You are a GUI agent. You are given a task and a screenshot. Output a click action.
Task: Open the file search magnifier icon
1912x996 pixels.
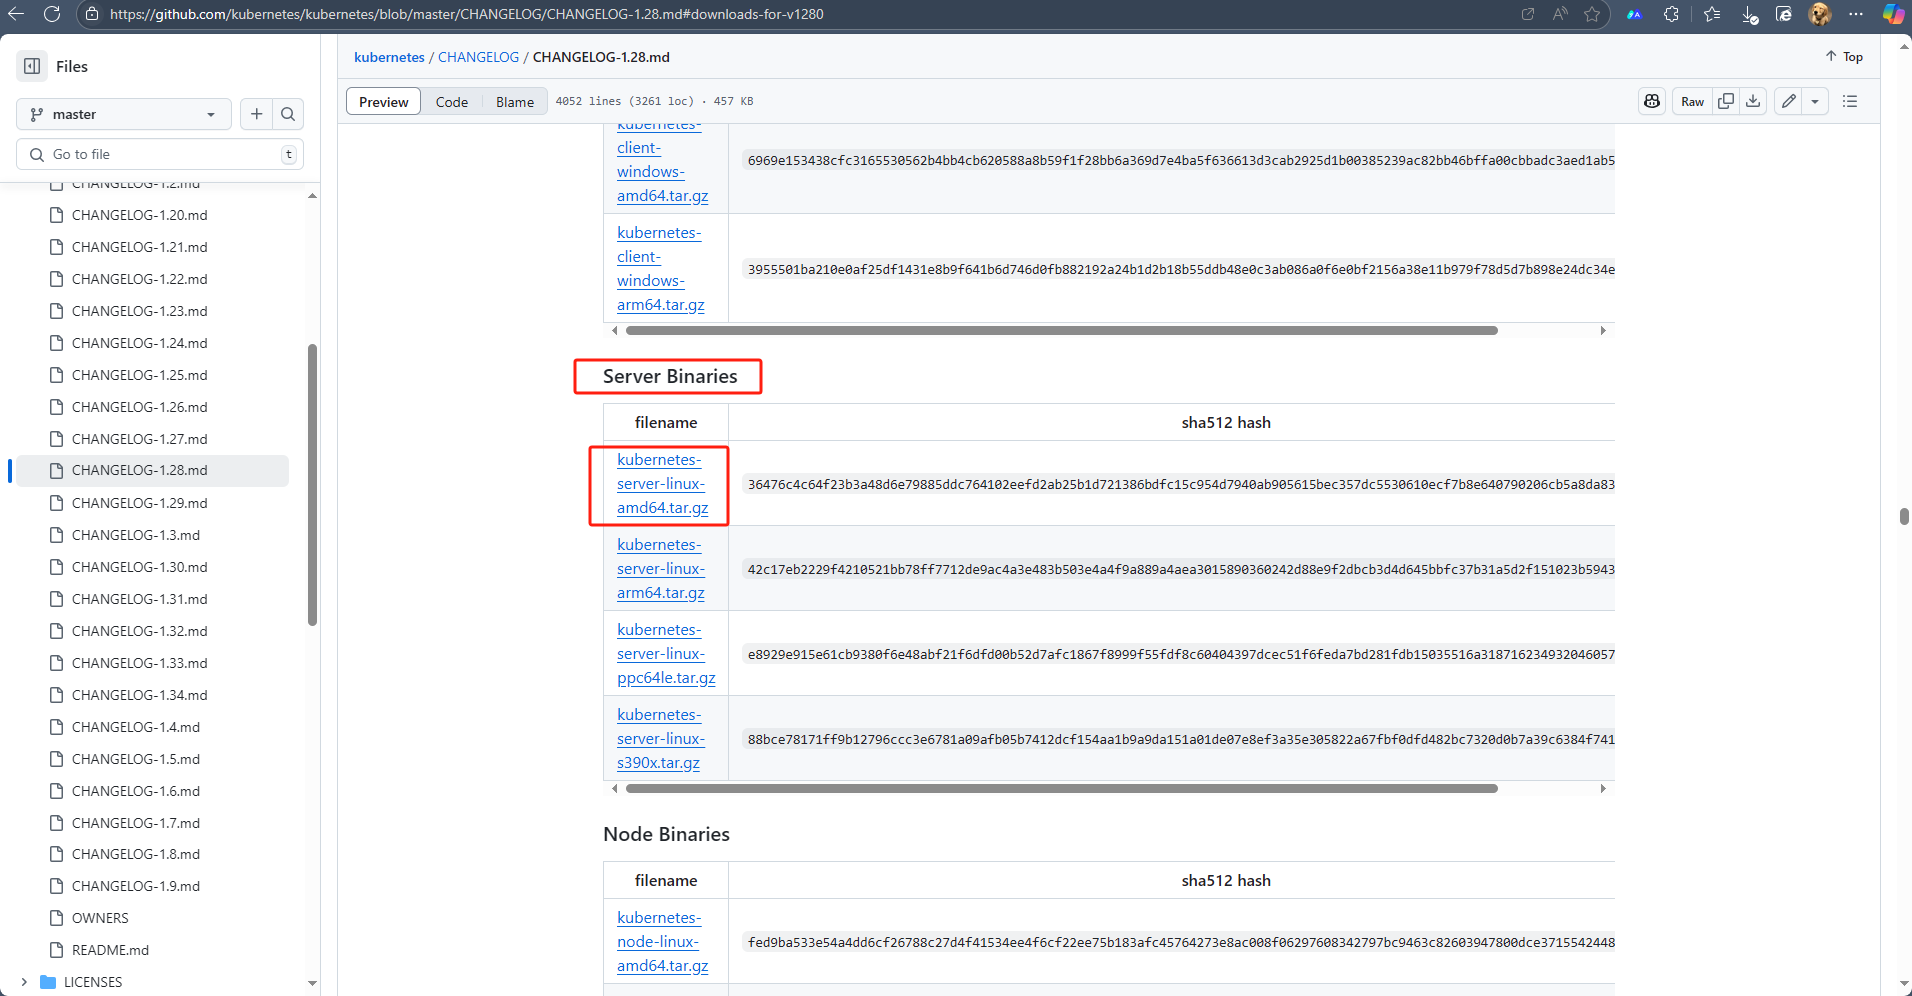tap(288, 114)
